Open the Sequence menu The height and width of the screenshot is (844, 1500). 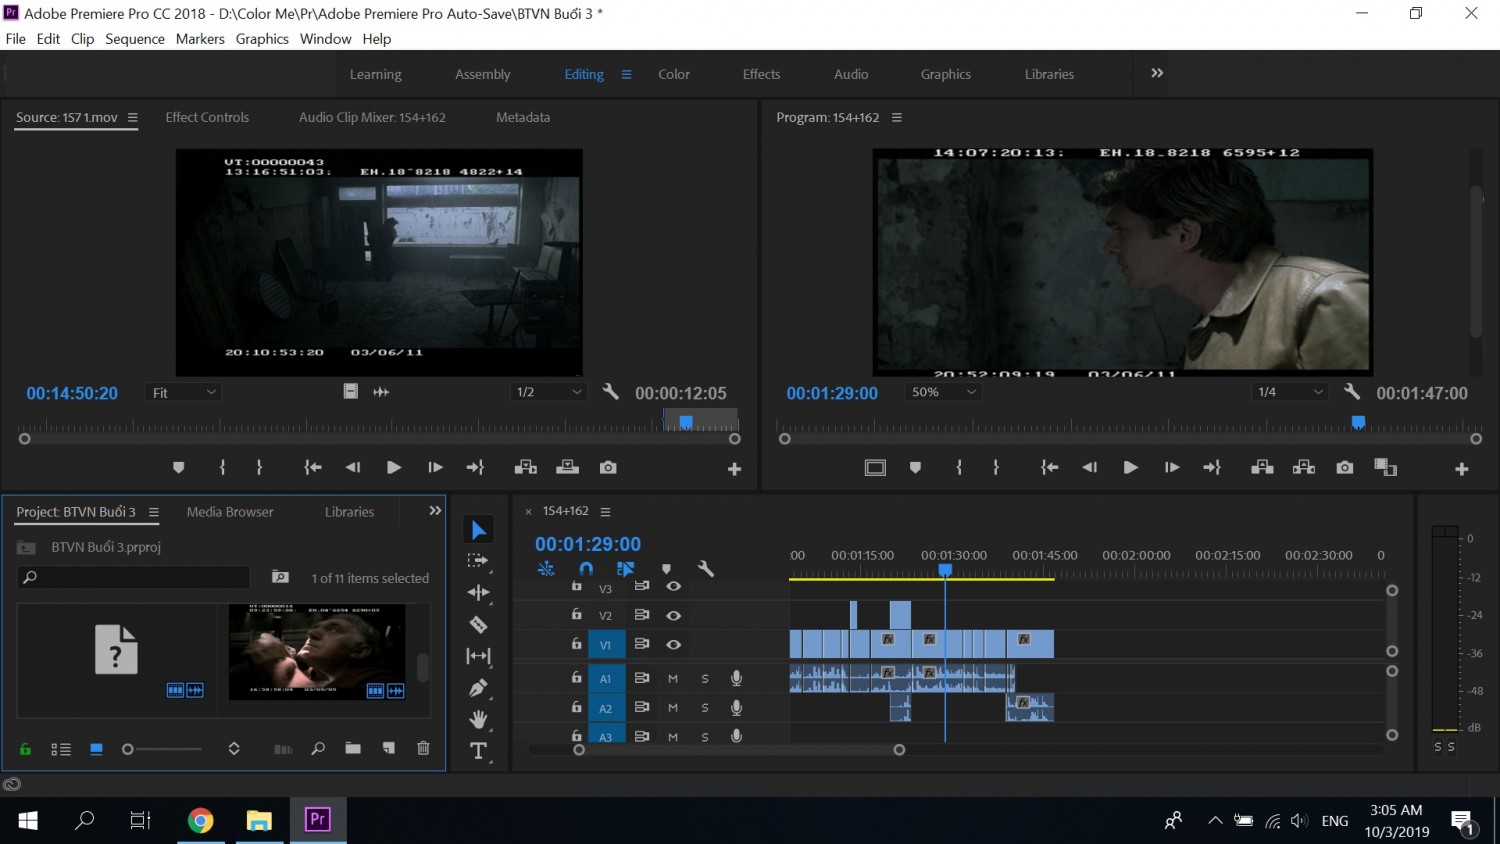(x=135, y=39)
